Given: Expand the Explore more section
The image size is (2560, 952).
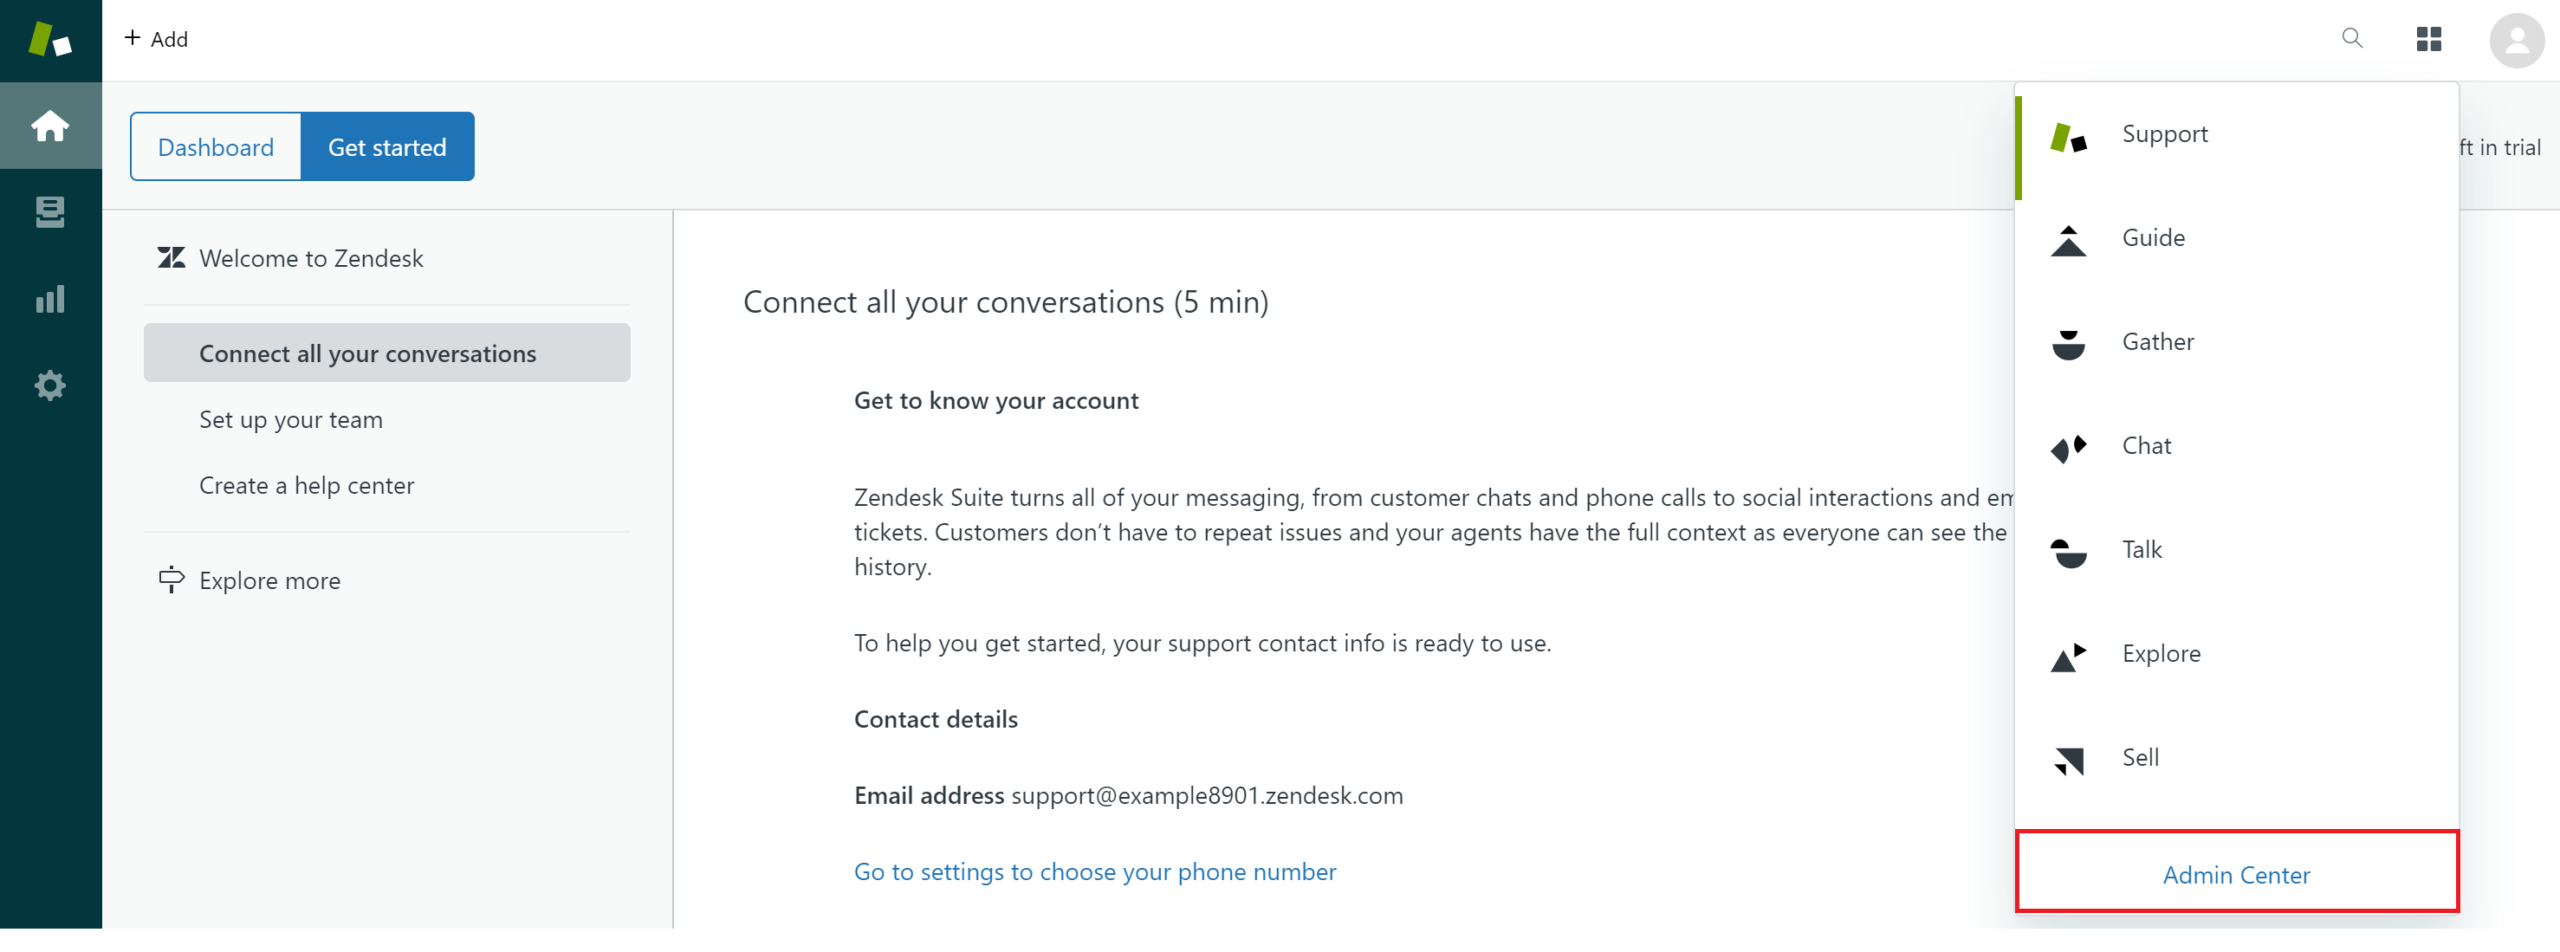Looking at the screenshot, I should tap(270, 581).
